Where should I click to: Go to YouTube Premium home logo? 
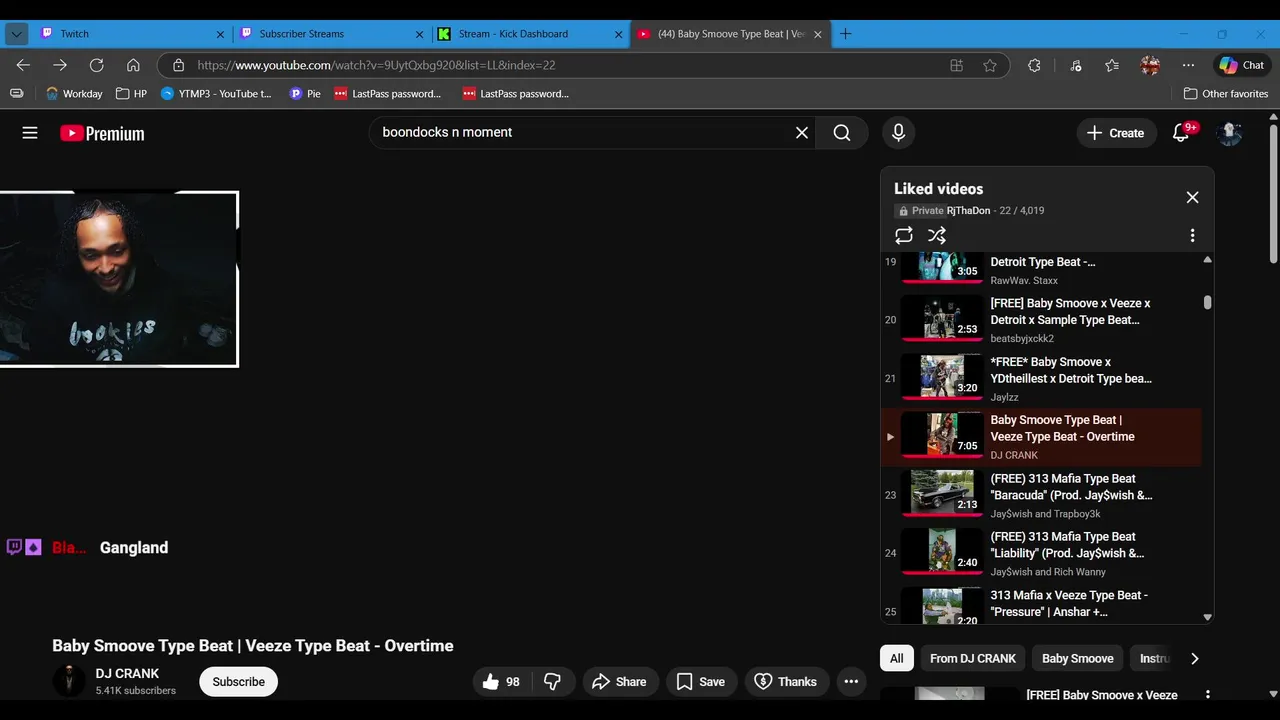pyautogui.click(x=102, y=133)
